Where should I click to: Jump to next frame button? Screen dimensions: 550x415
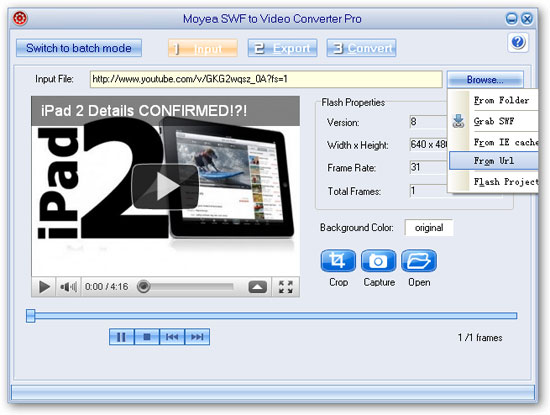[x=197, y=337]
